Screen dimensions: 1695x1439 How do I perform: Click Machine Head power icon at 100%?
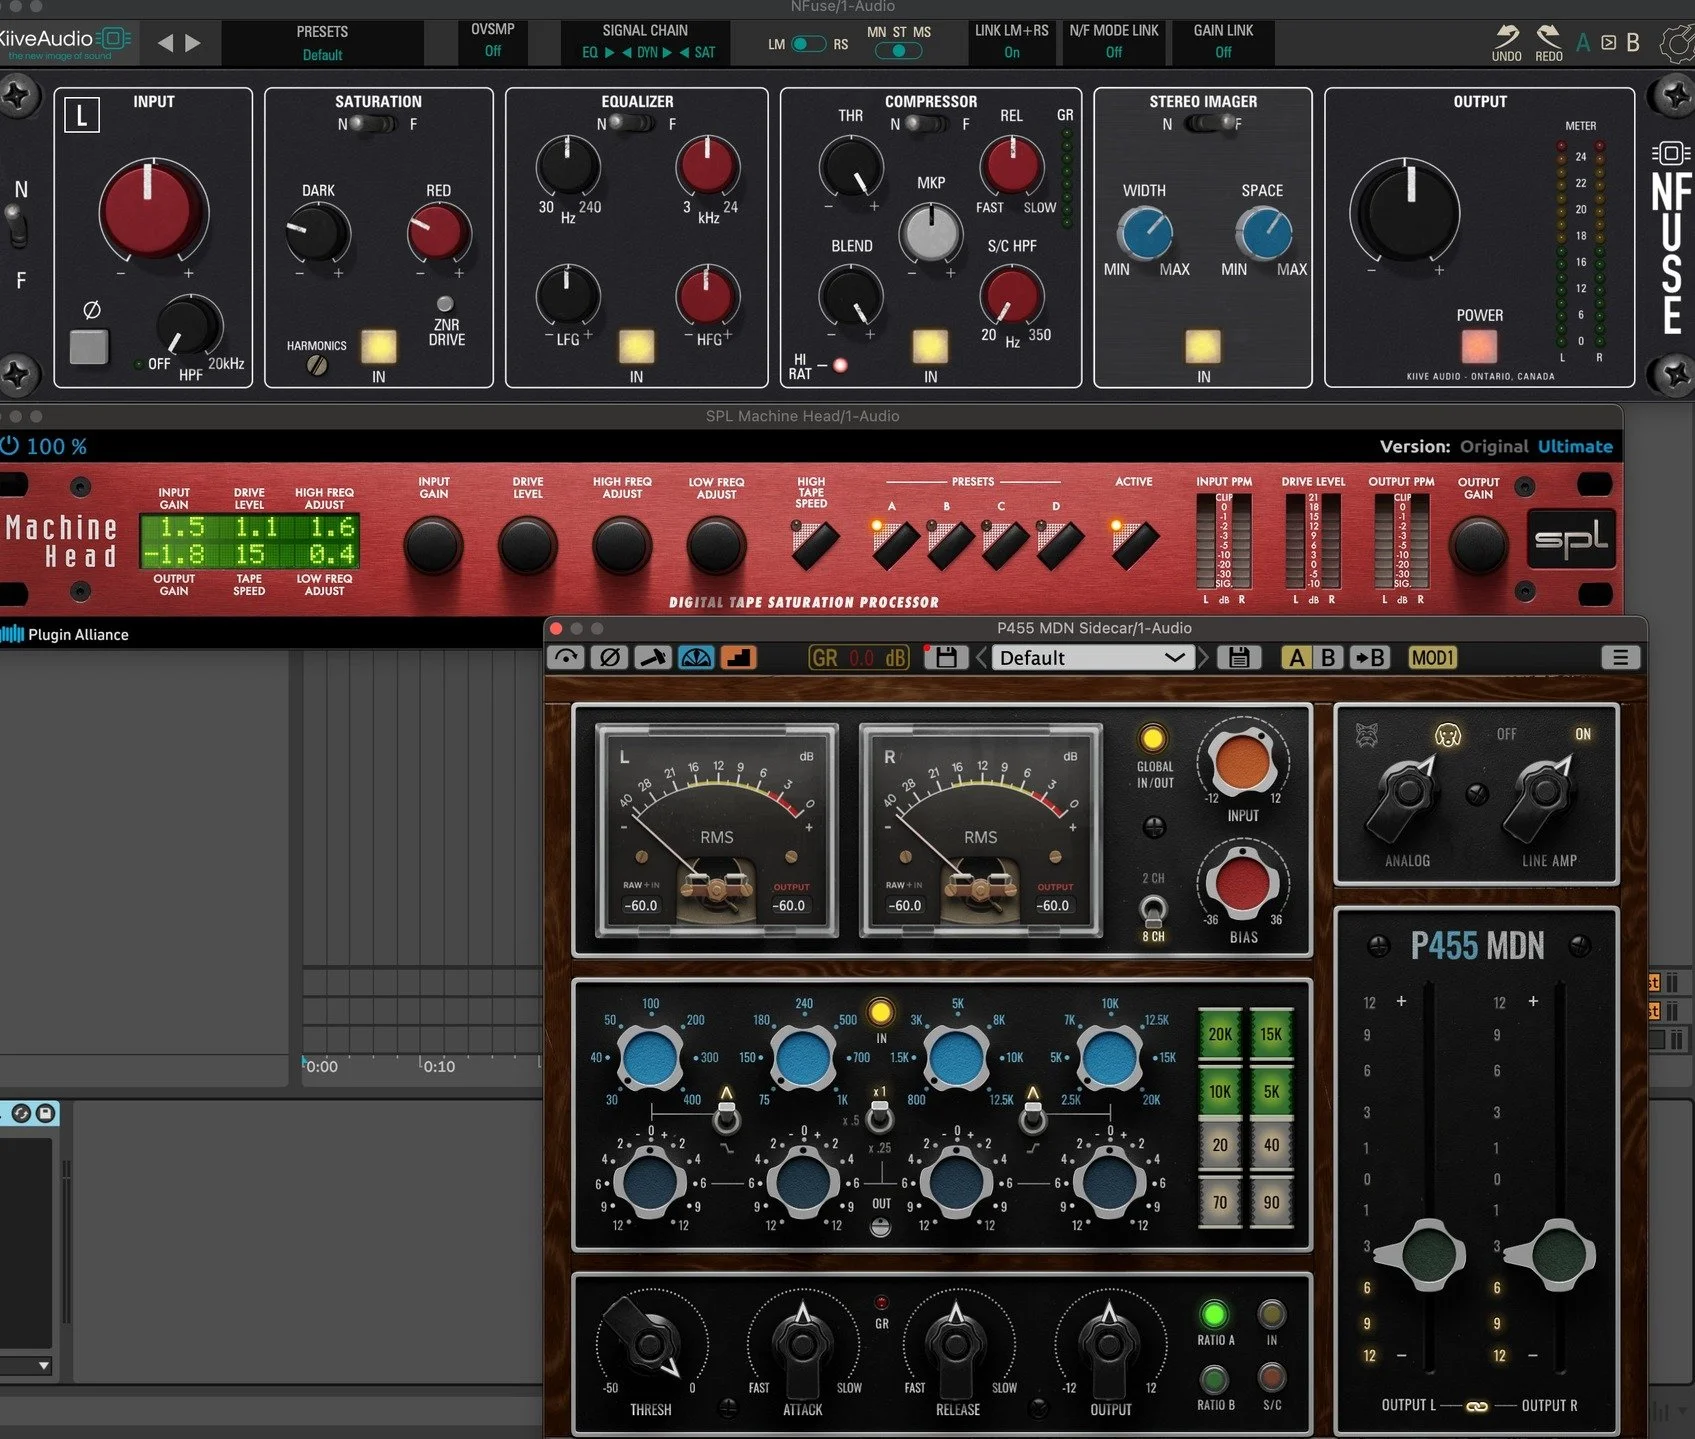(x=9, y=446)
